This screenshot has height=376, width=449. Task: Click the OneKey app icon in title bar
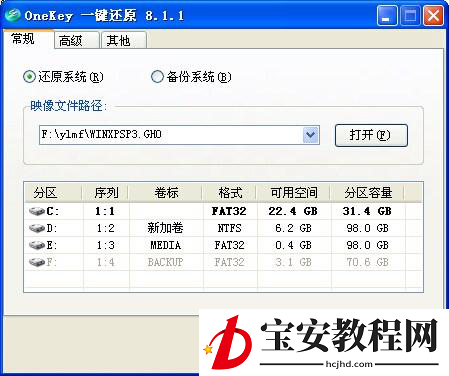[13, 15]
